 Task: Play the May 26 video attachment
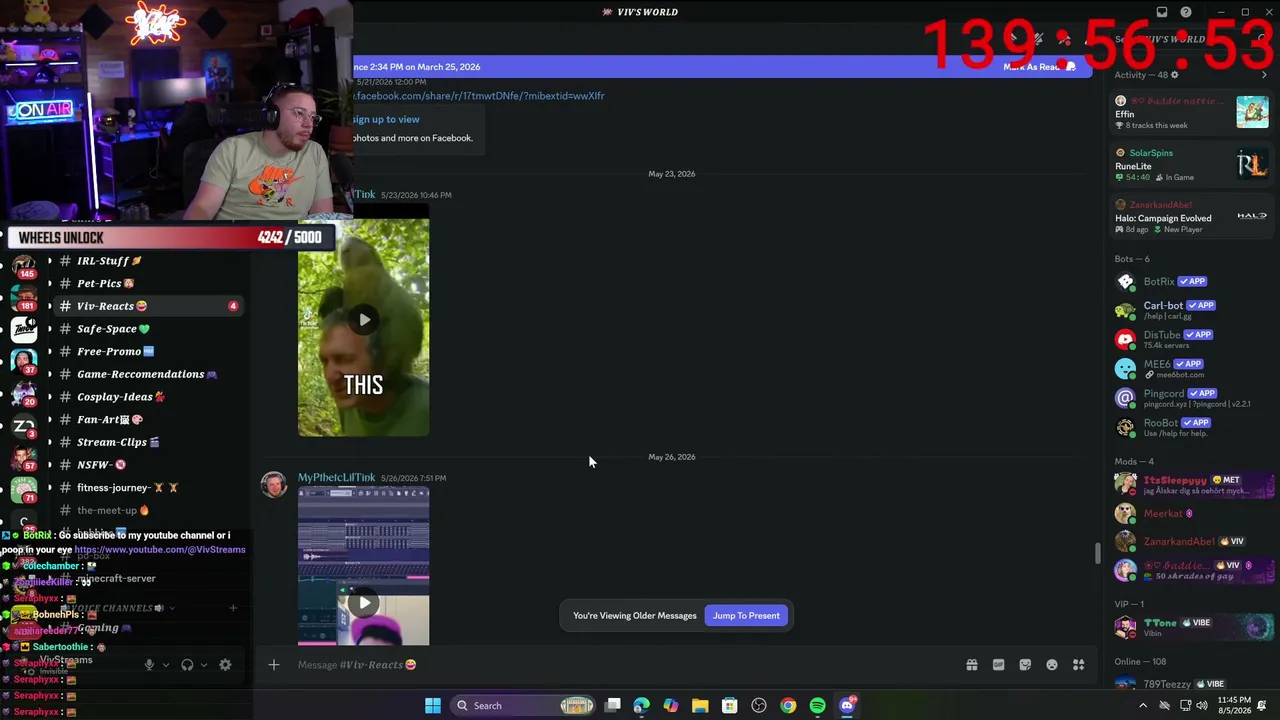click(x=364, y=603)
